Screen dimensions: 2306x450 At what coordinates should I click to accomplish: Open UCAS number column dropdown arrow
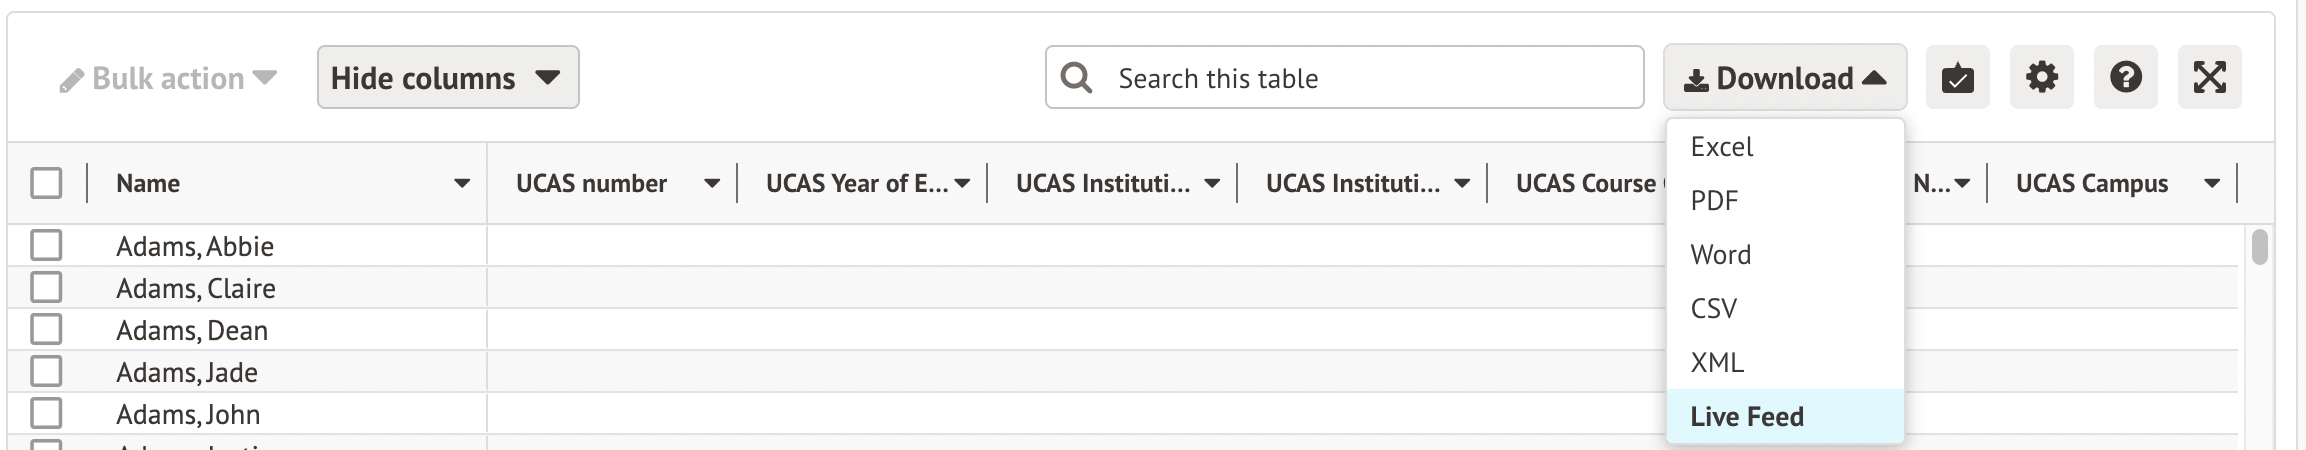(x=712, y=183)
